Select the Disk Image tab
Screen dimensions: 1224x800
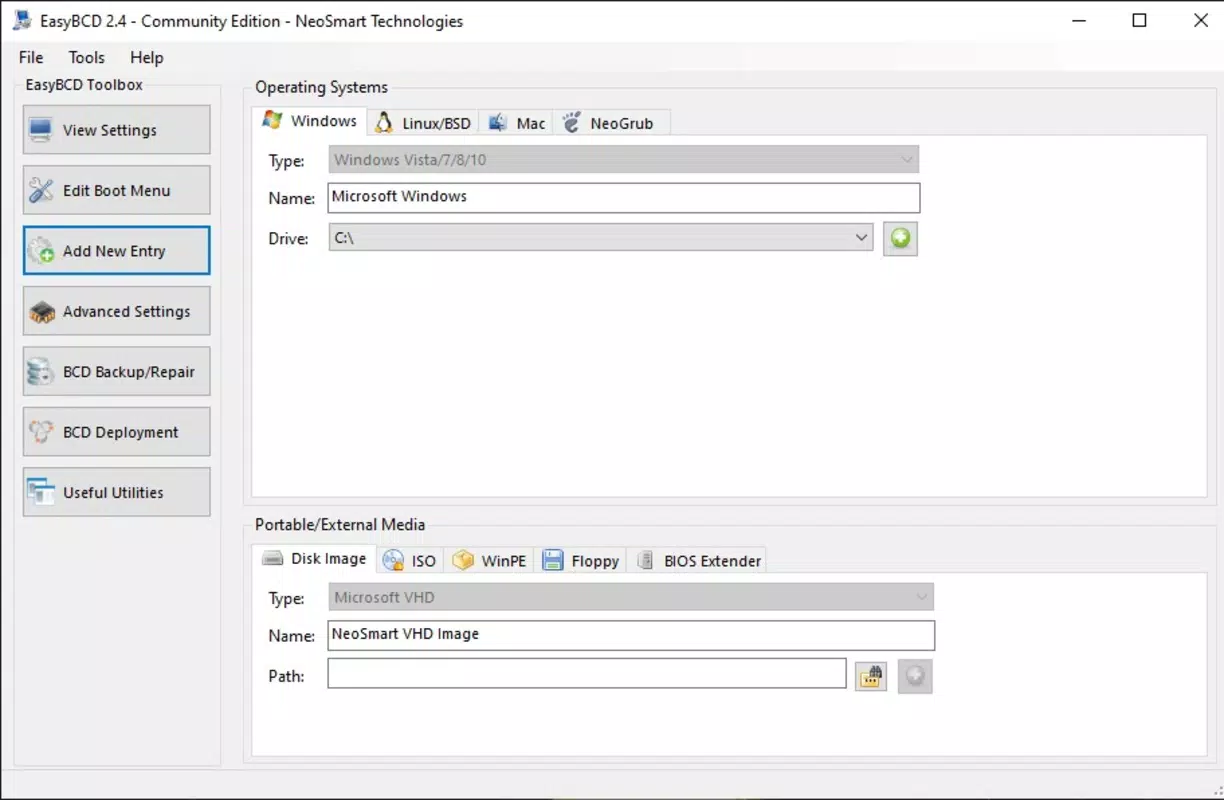pyautogui.click(x=315, y=559)
